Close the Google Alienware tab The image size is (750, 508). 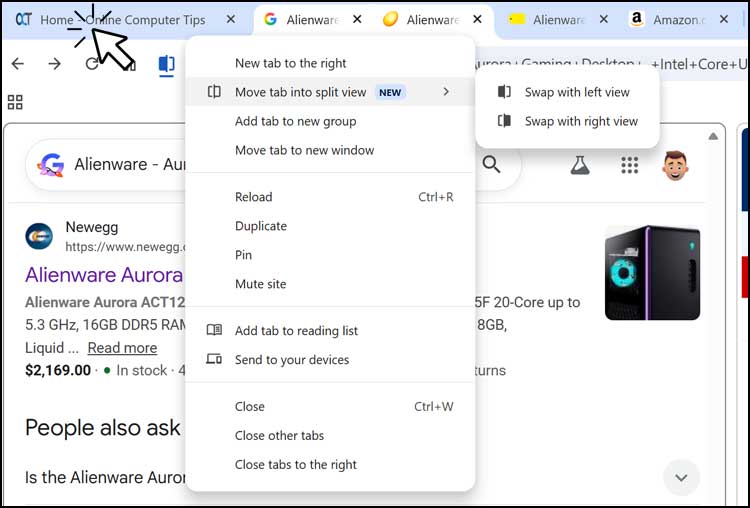(x=357, y=19)
